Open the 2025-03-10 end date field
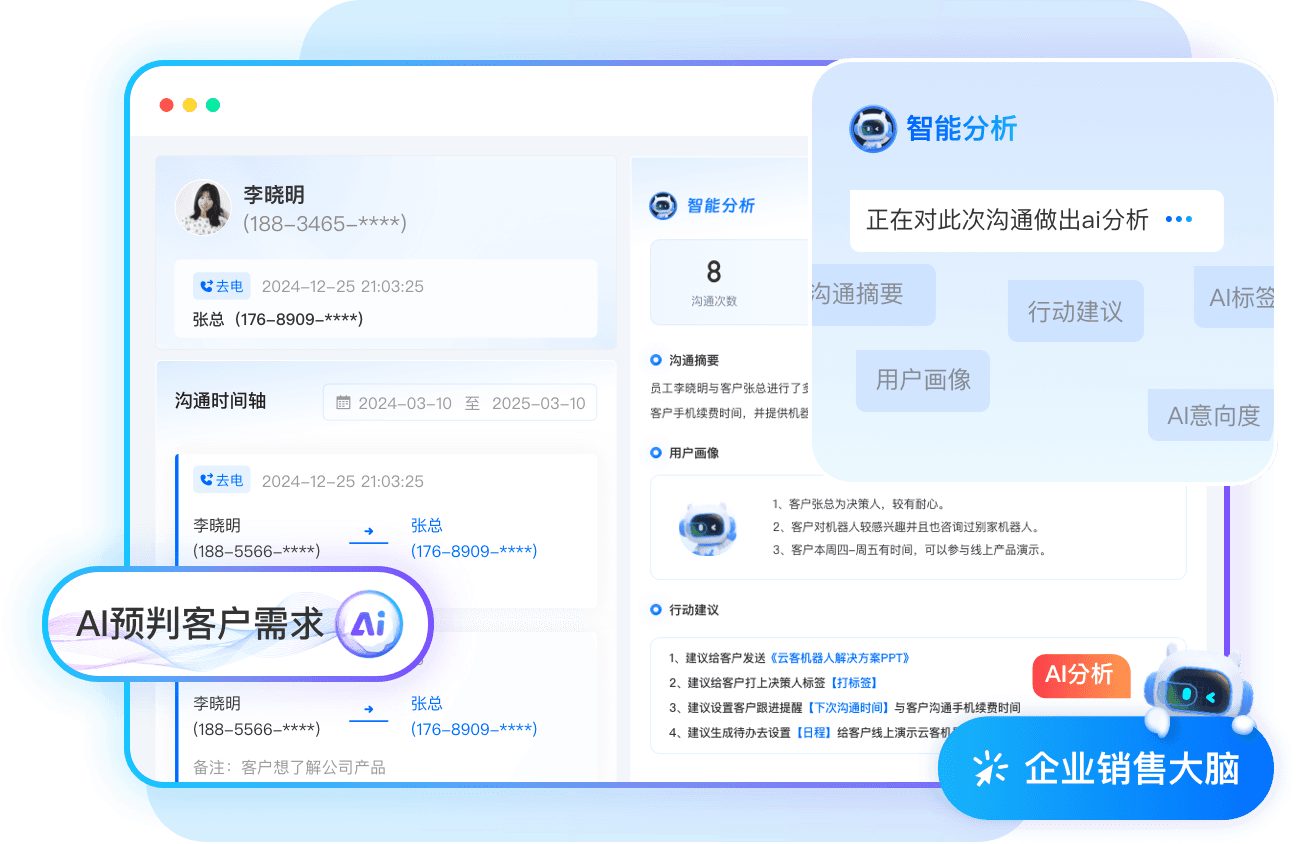 tap(539, 403)
